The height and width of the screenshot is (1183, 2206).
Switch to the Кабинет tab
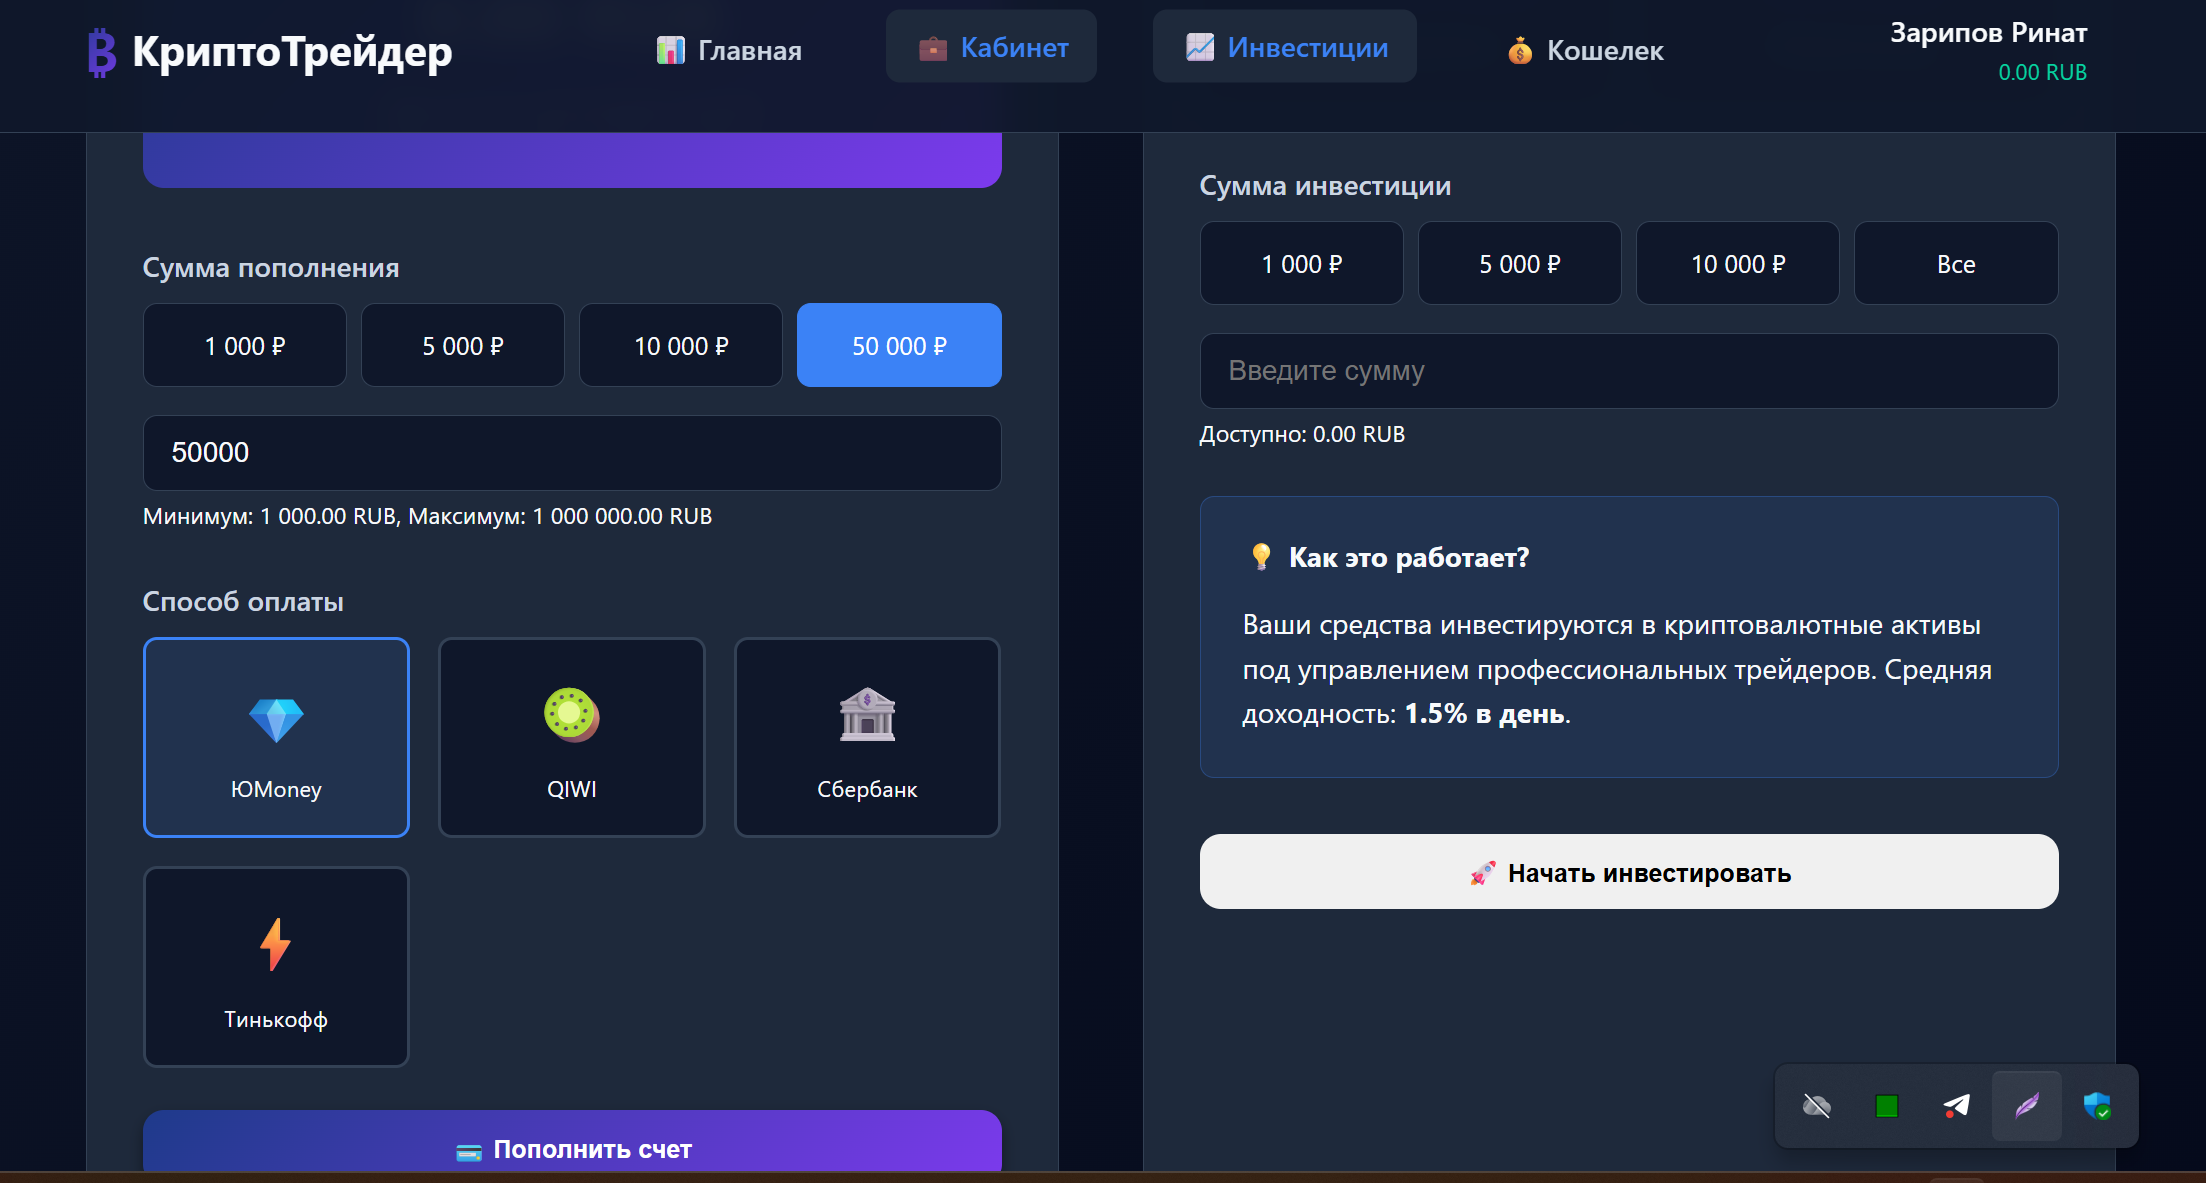pyautogui.click(x=991, y=47)
